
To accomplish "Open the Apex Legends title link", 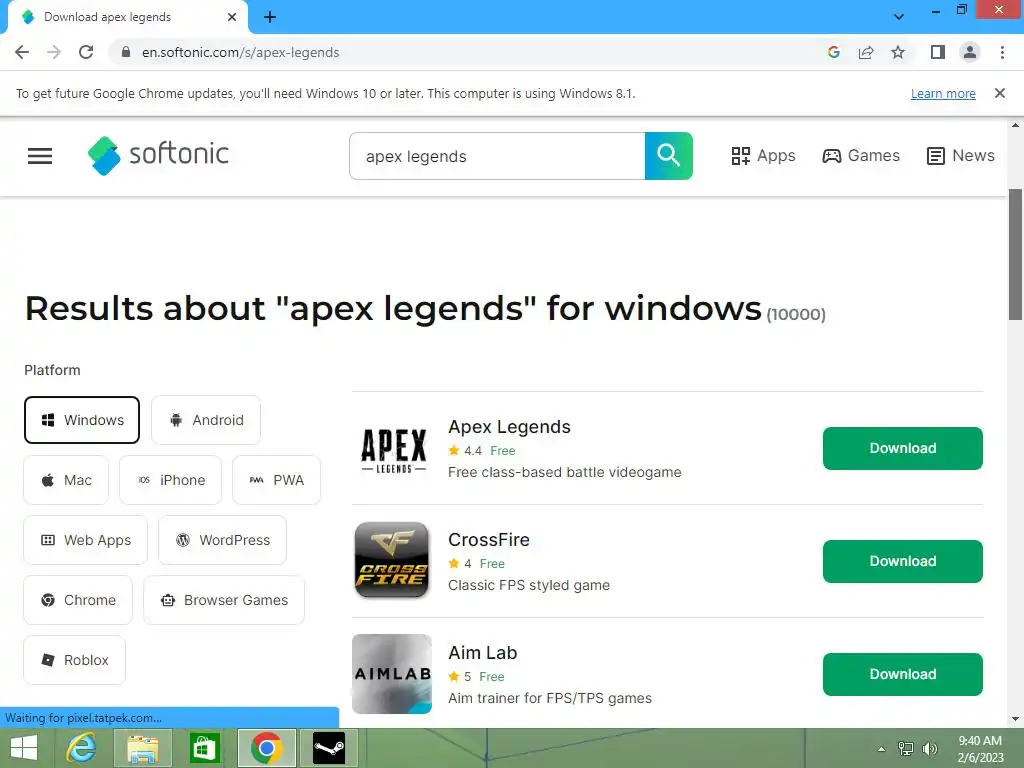I will pos(509,426).
